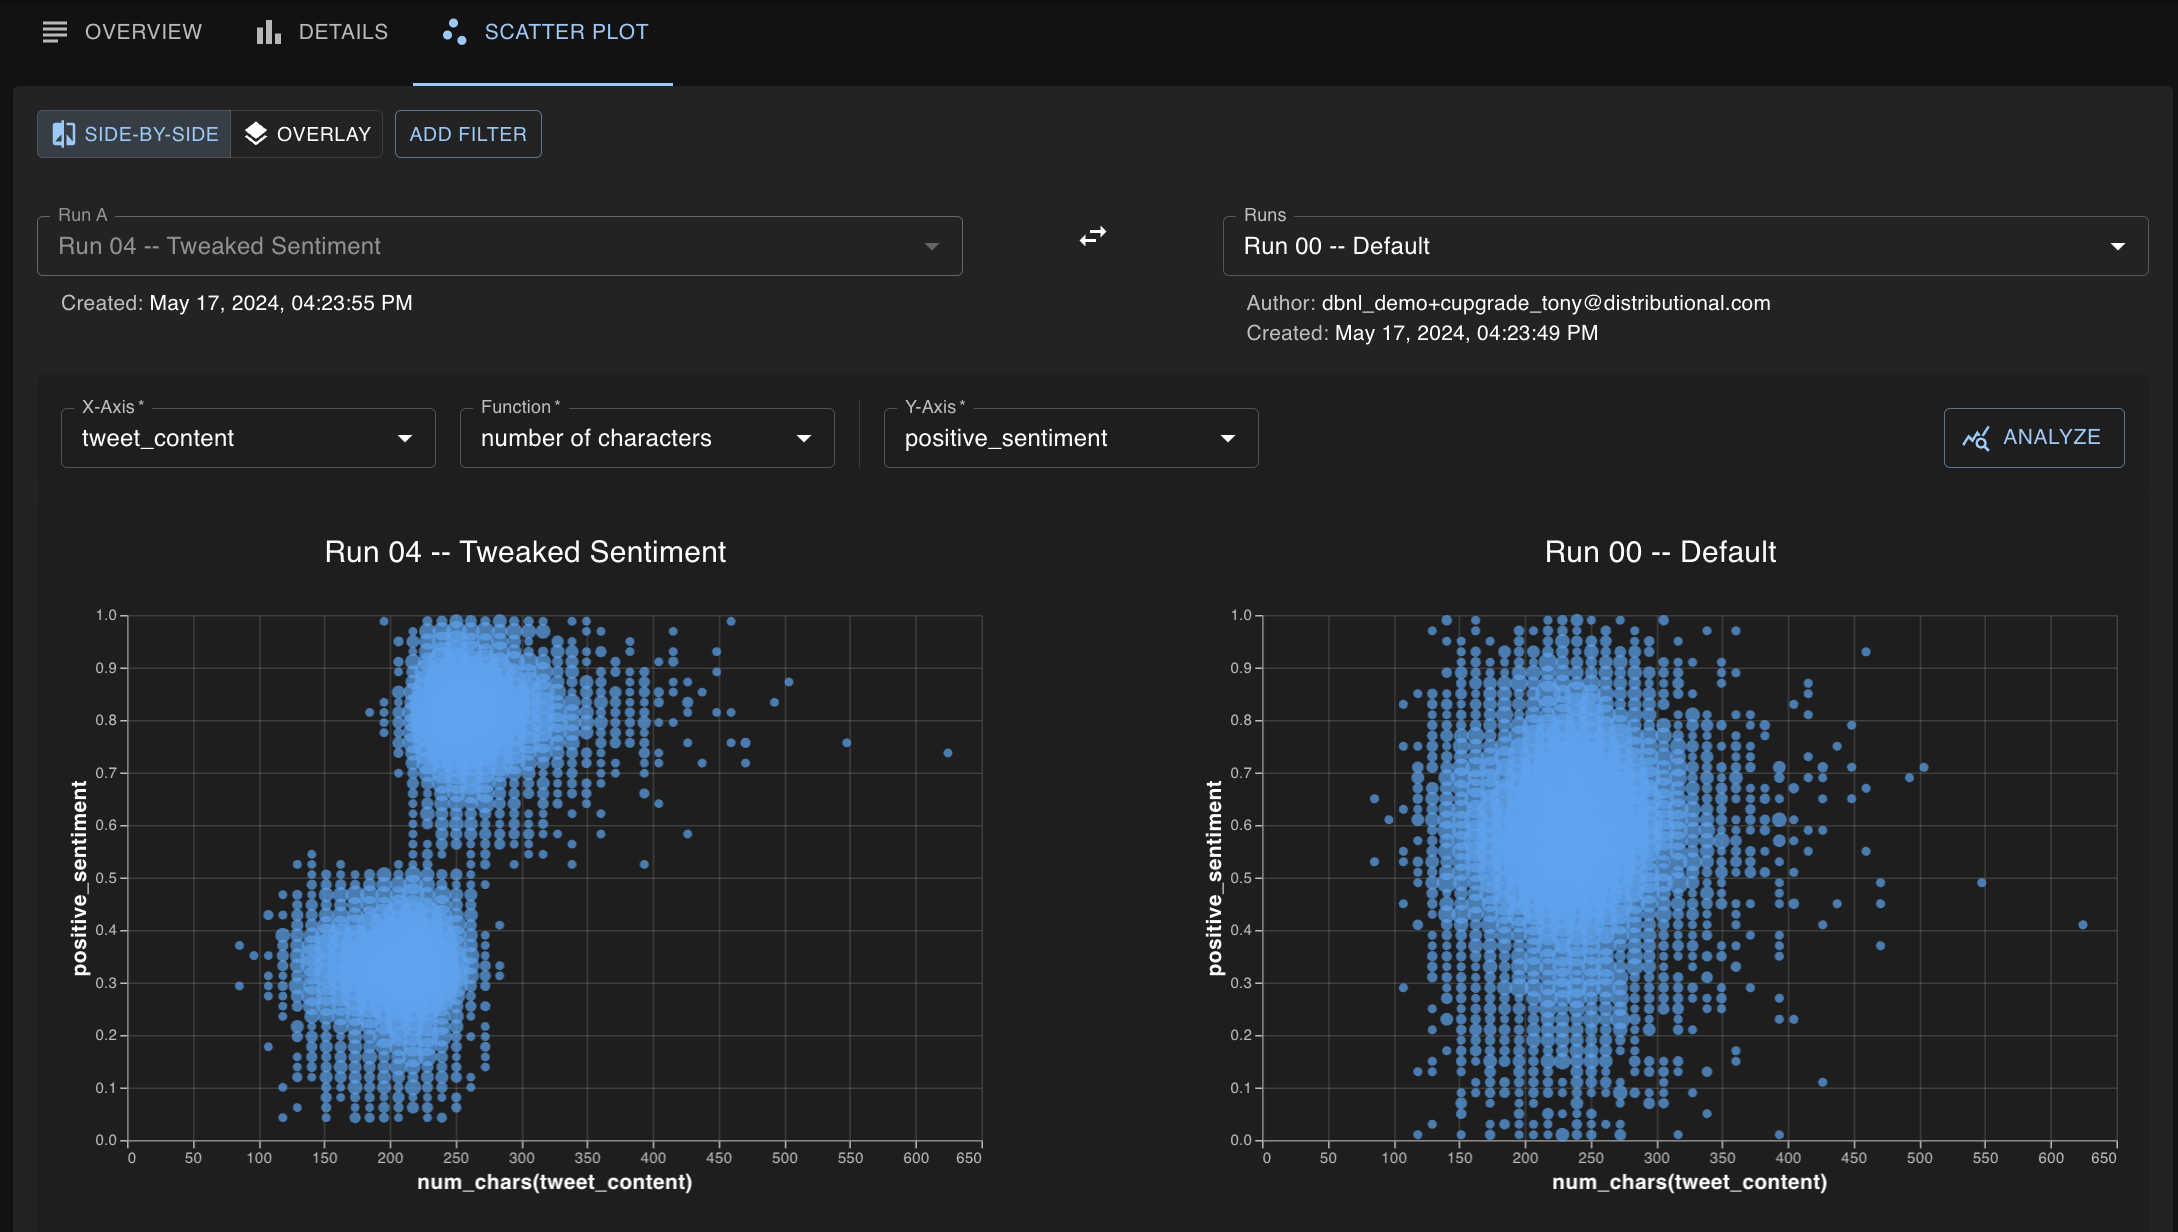Click the swap runs arrows icon
Image resolution: width=2178 pixels, height=1232 pixels.
1092,237
